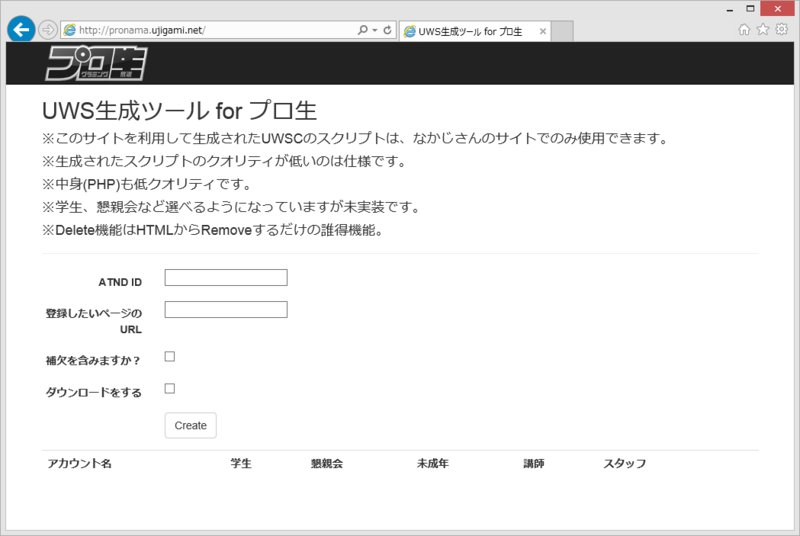
Task: Click the address bar URL pronama.ujigami.net
Action: [x=142, y=30]
